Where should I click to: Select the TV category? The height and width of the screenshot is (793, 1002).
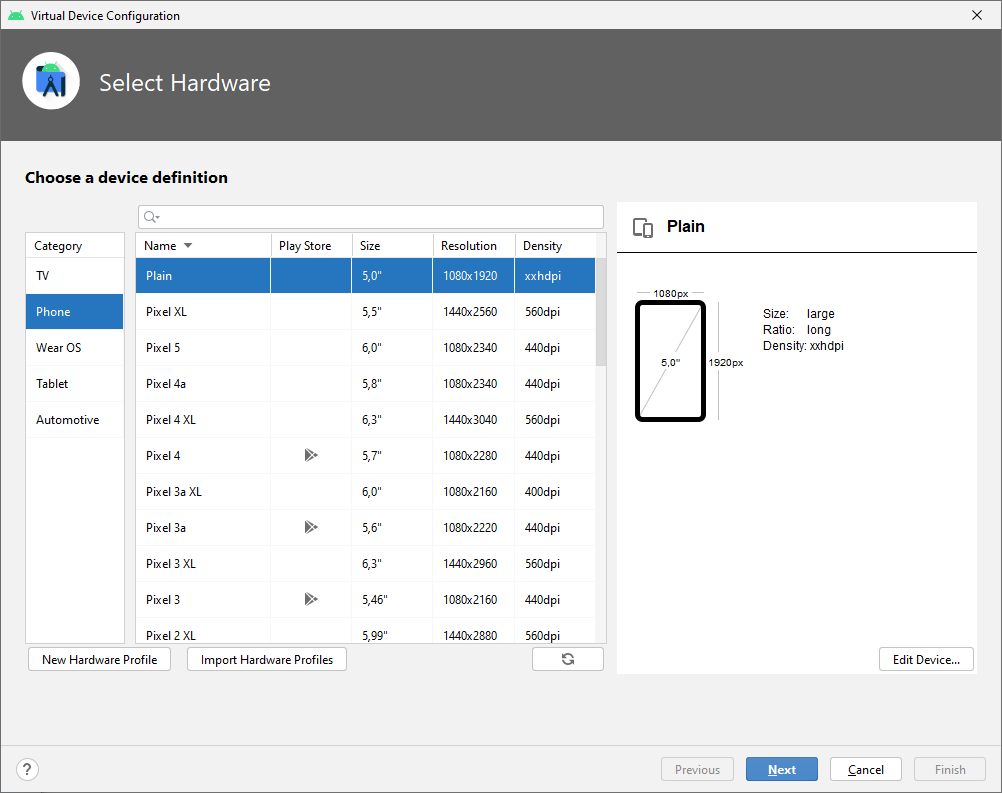point(74,275)
